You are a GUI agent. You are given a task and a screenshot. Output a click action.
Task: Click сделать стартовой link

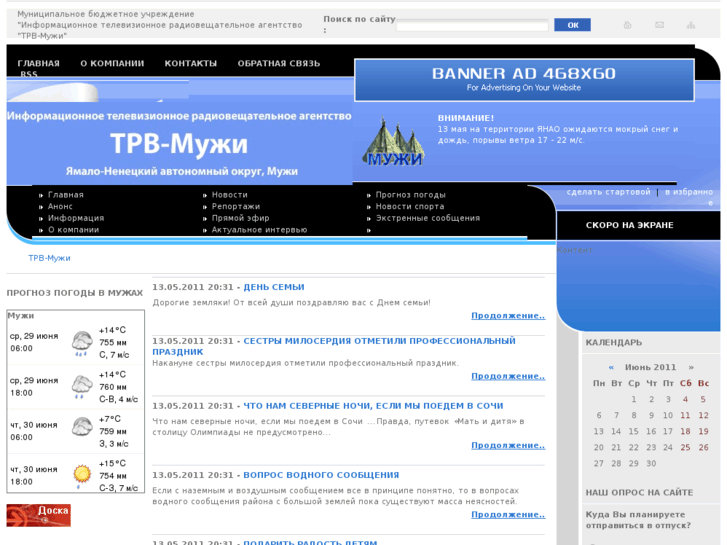tap(608, 192)
